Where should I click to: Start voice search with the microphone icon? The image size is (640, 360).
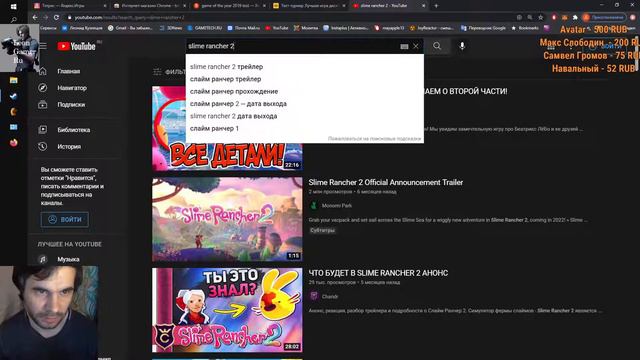462,46
